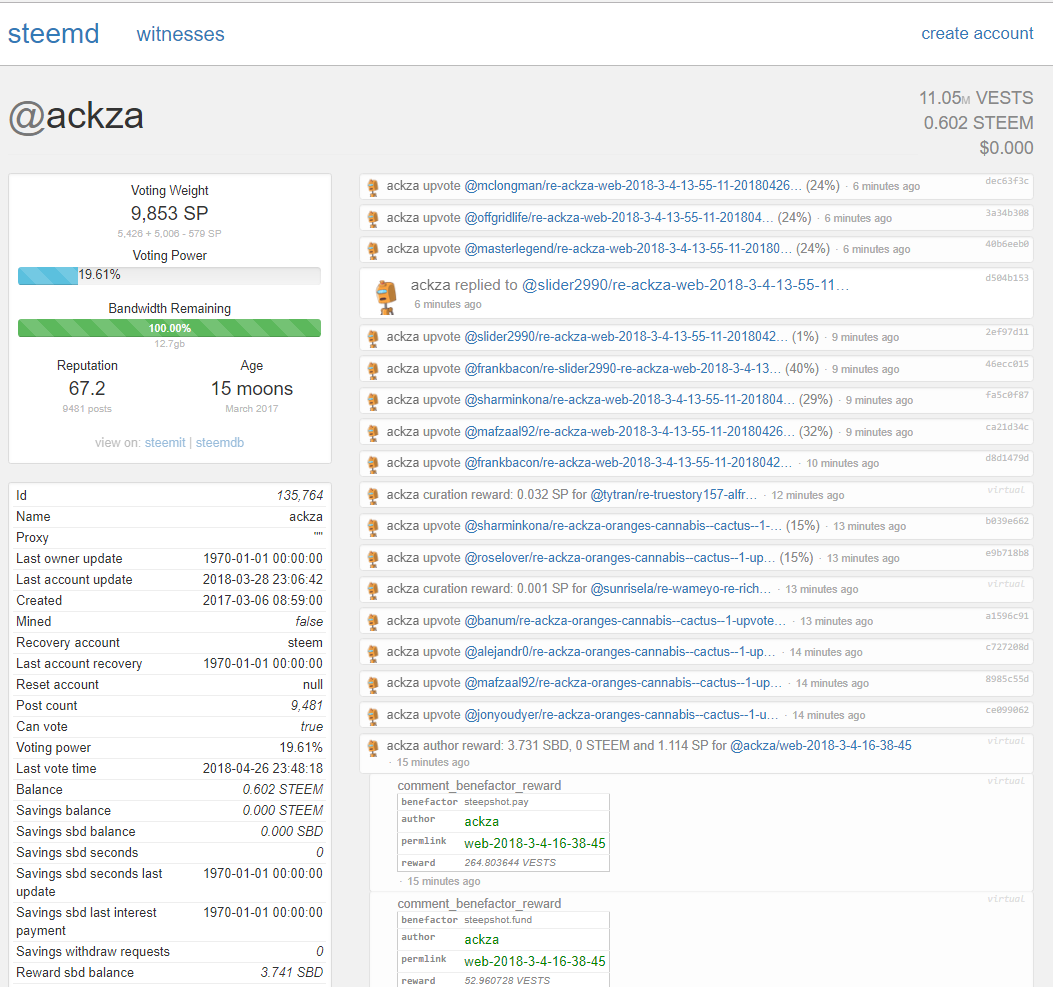Image resolution: width=1053 pixels, height=987 pixels.
Task: Click the @ackza account heading
Action: 76,117
